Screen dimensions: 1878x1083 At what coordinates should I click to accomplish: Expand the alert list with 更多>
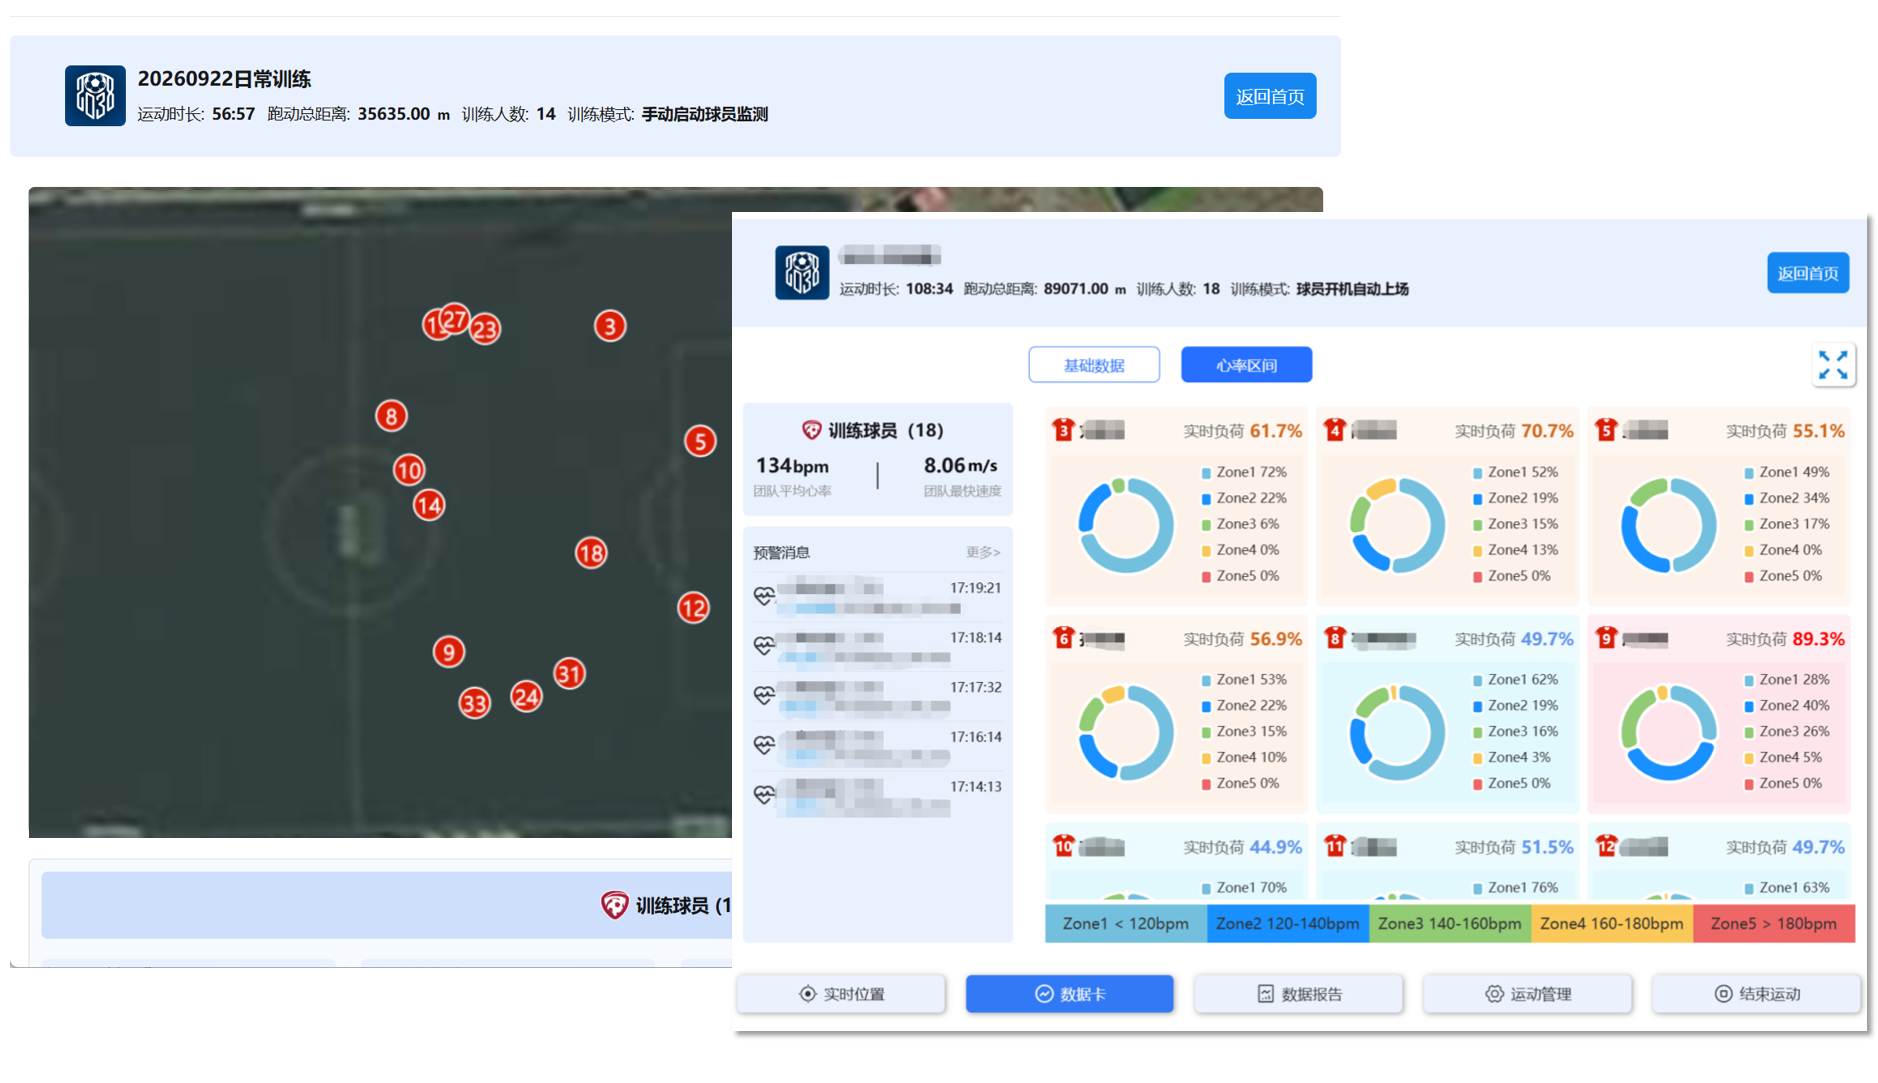(983, 552)
